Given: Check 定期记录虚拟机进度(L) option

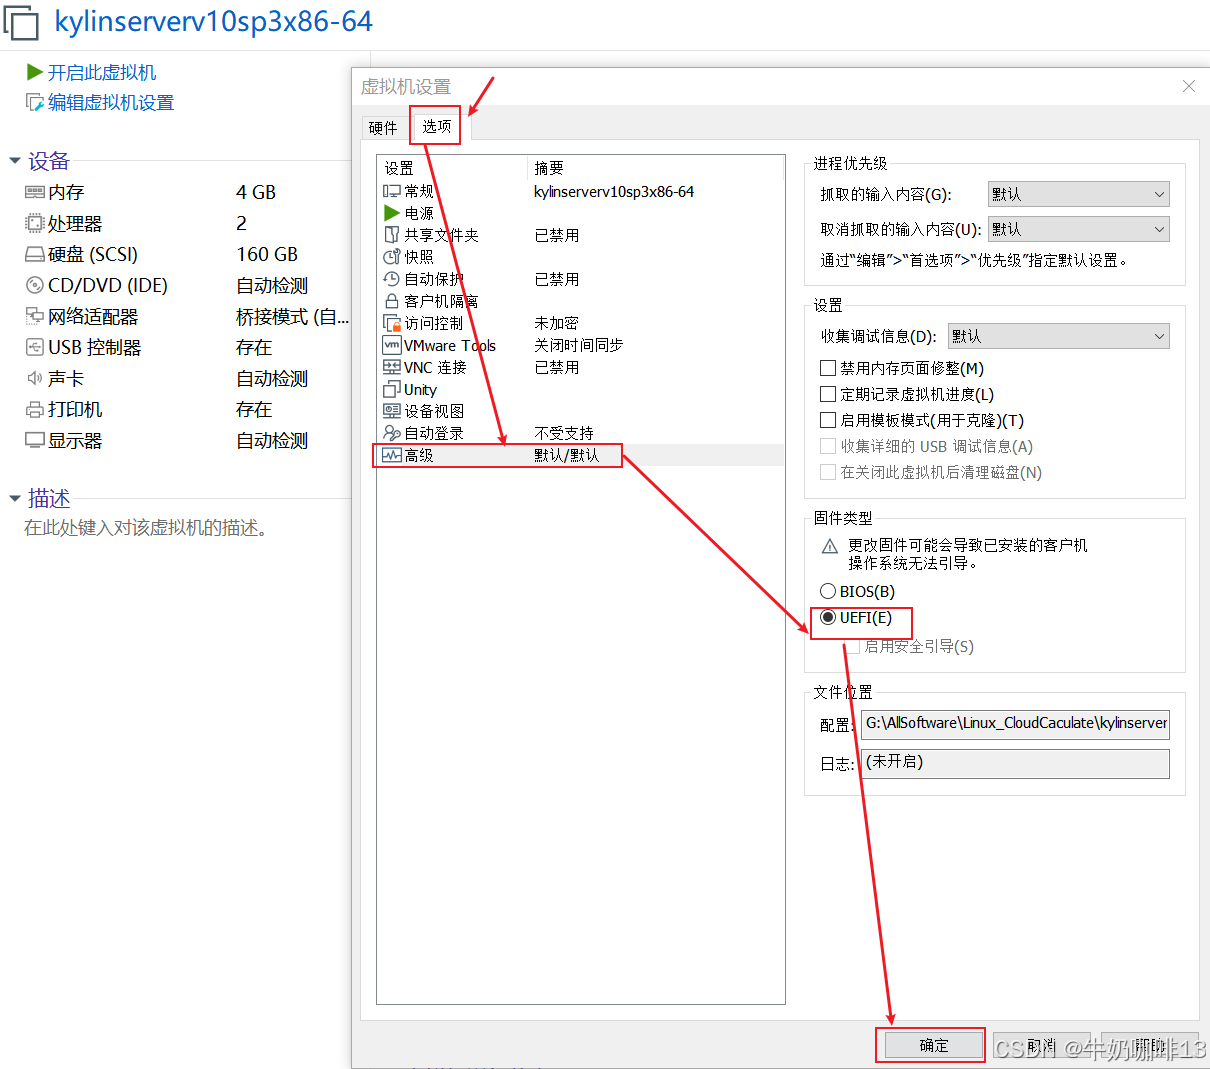Looking at the screenshot, I should 828,394.
